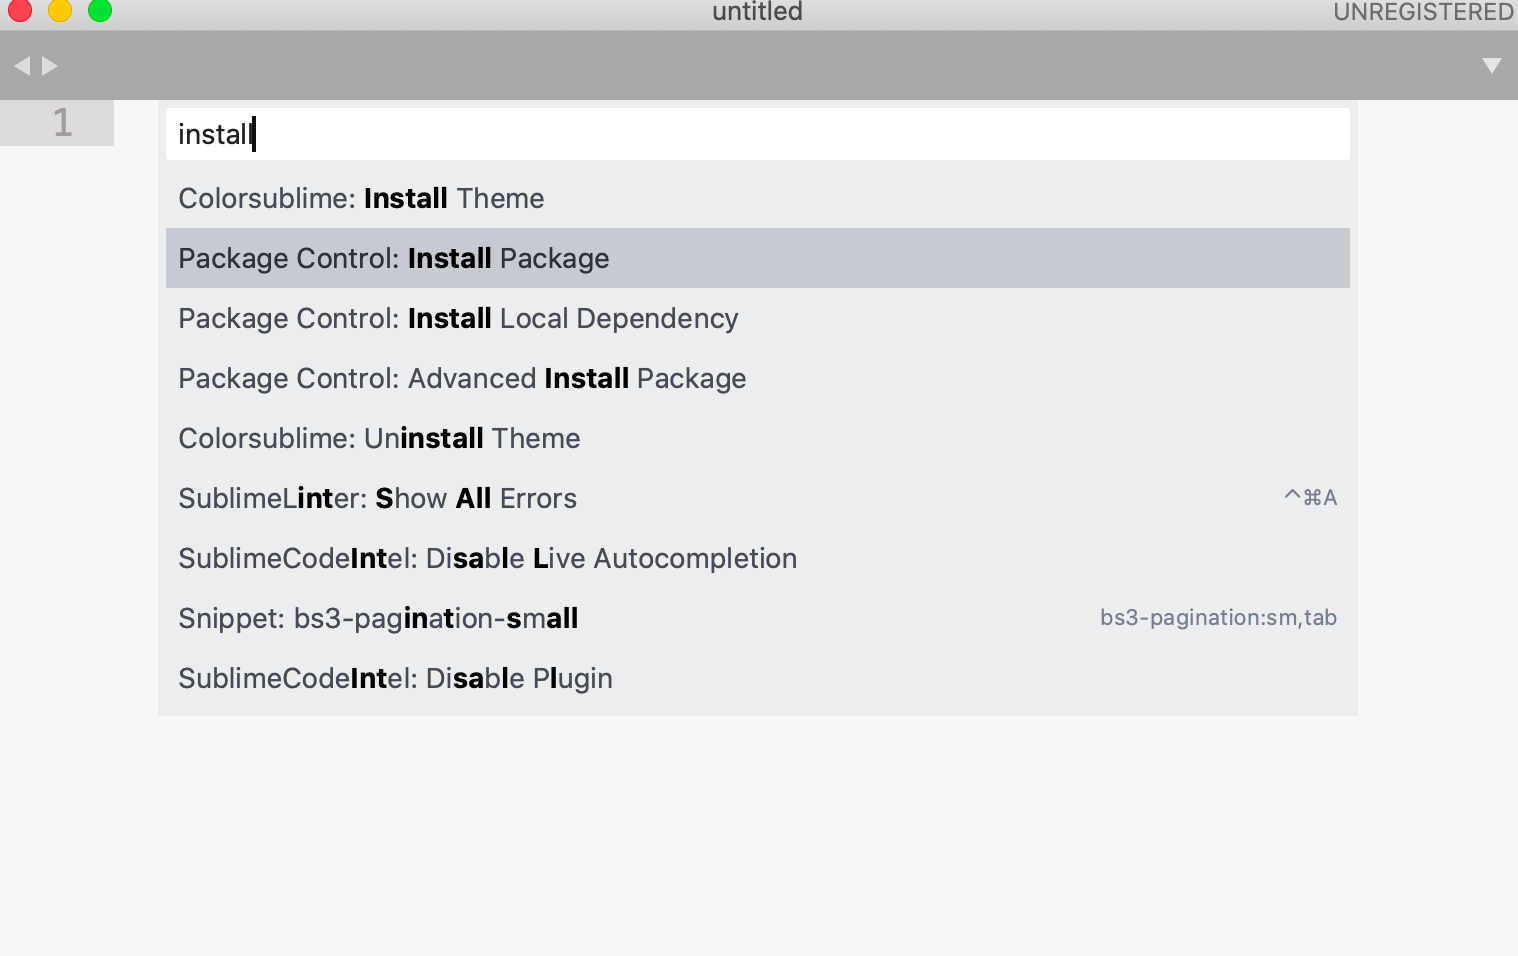Click the next tab right arrow icon
The image size is (1518, 956).
(50, 66)
